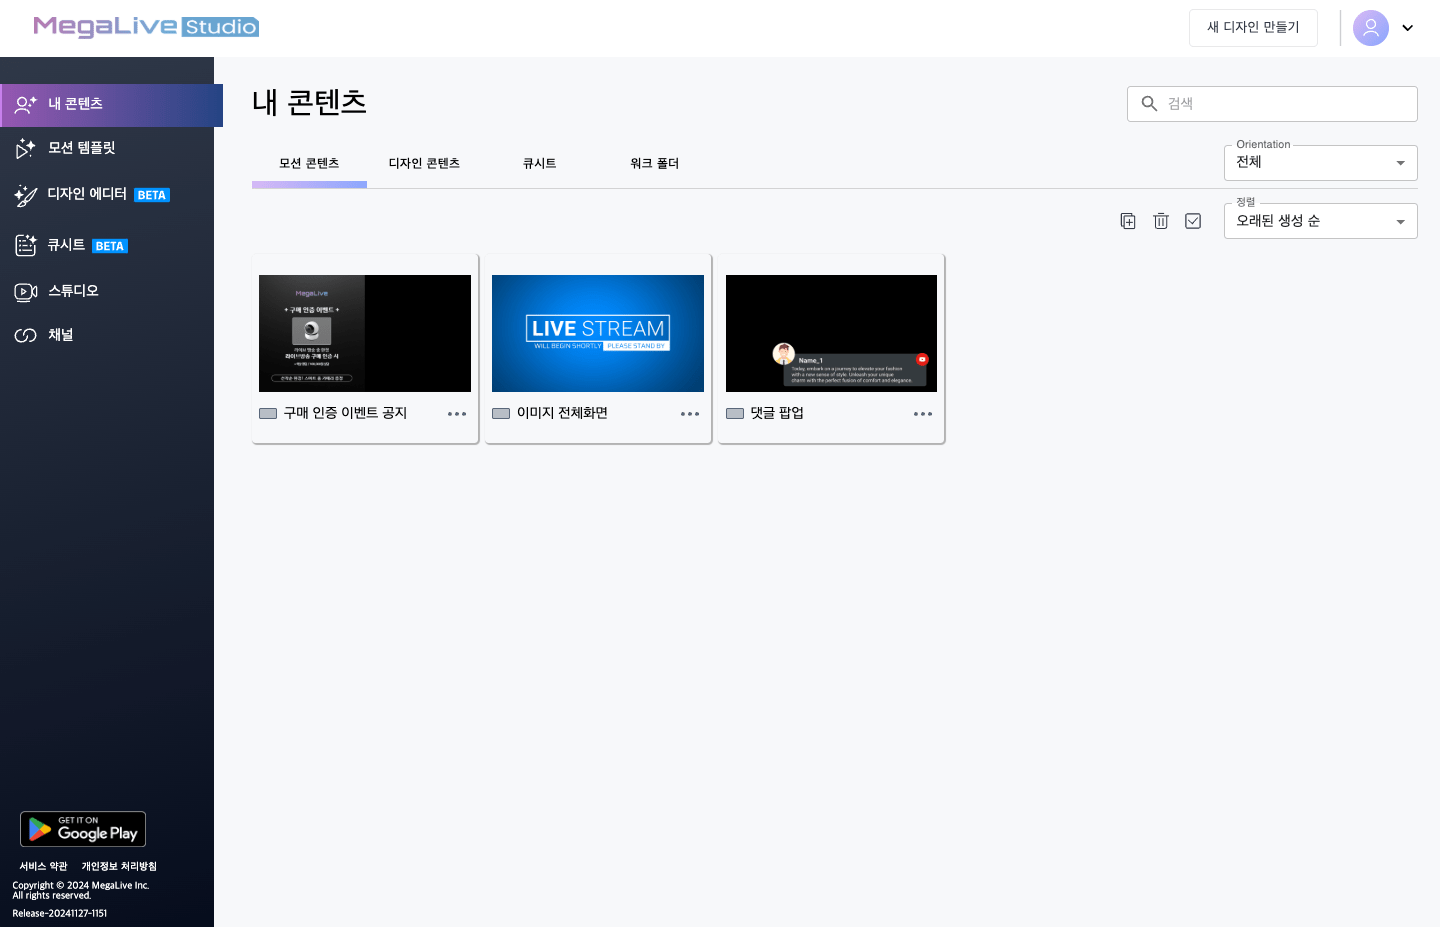Screen dimensions: 1440x927
Task: Open 큐시트 in the left sidebar
Action: pyautogui.click(x=66, y=245)
